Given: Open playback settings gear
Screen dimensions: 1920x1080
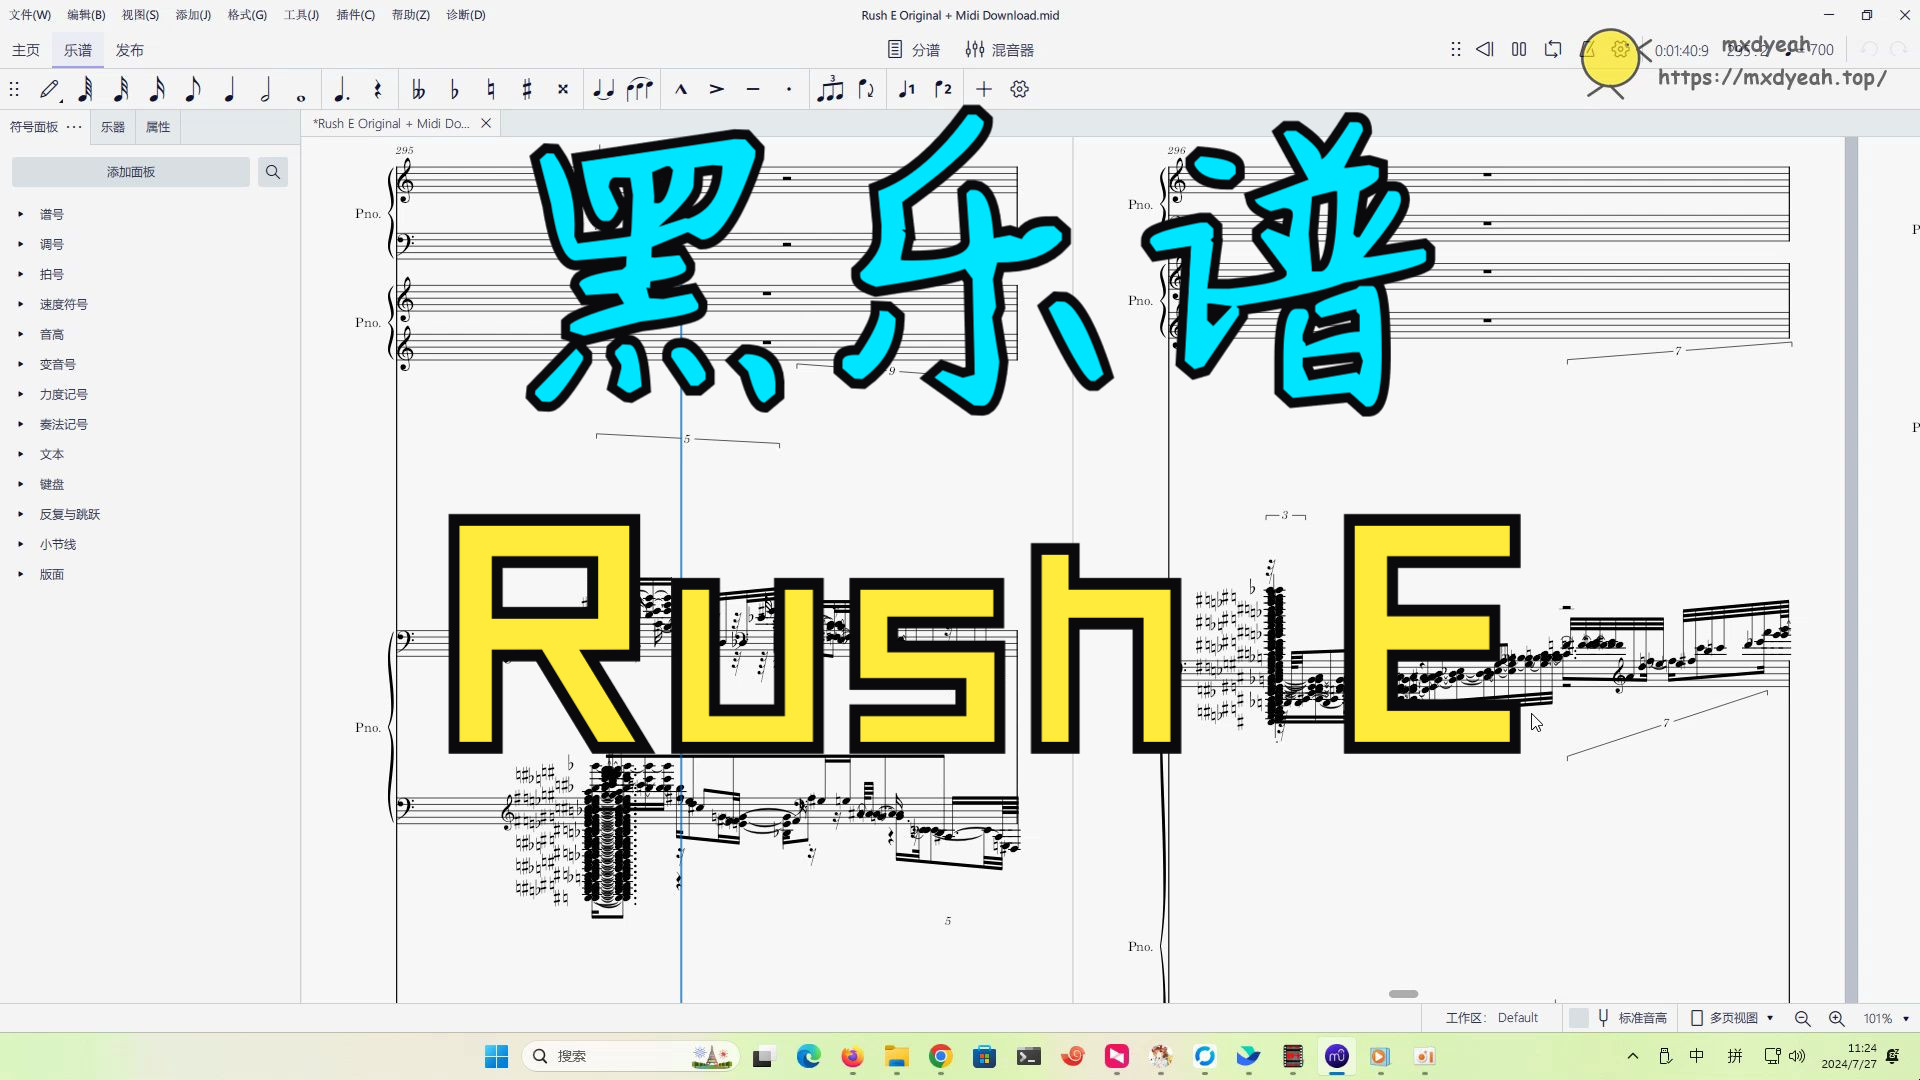Looking at the screenshot, I should pyautogui.click(x=1621, y=49).
